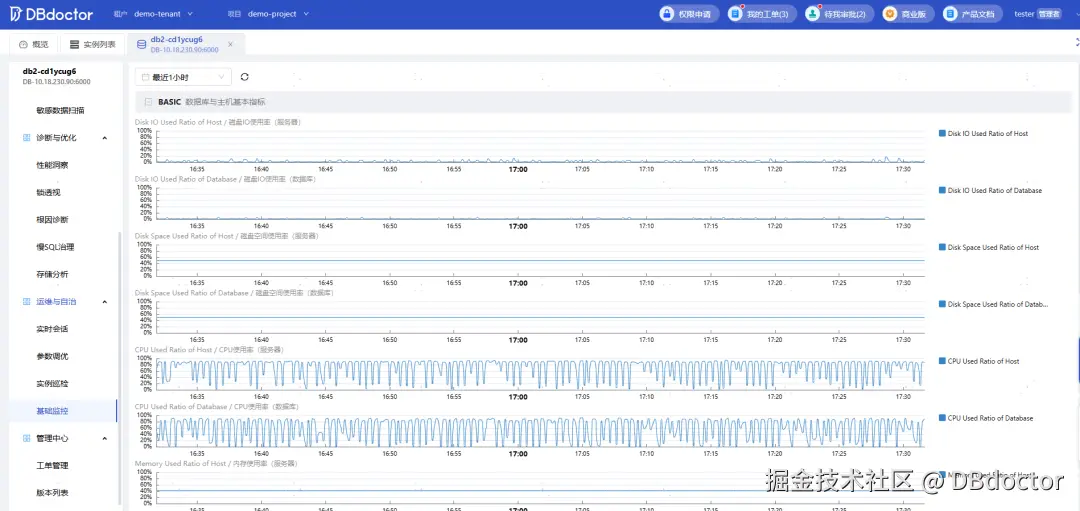
Task: Click the db2-cd1ycug6 sidebar instance header
Action: 56,76
